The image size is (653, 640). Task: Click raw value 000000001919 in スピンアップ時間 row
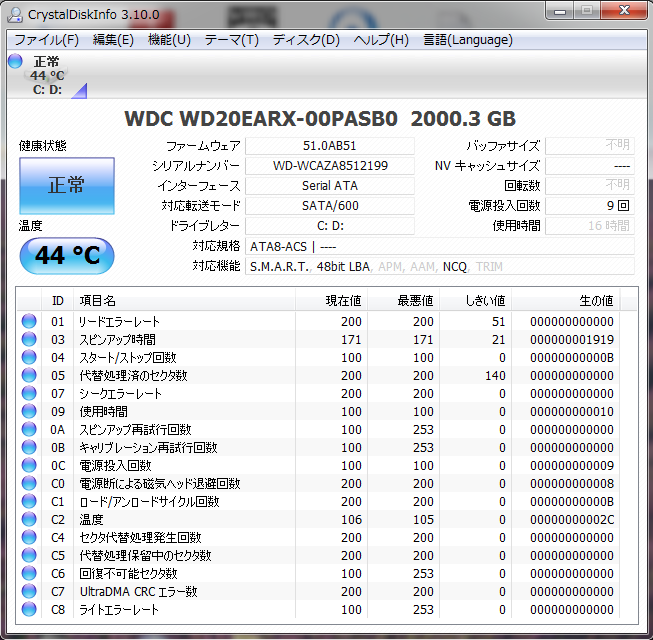pos(572,340)
